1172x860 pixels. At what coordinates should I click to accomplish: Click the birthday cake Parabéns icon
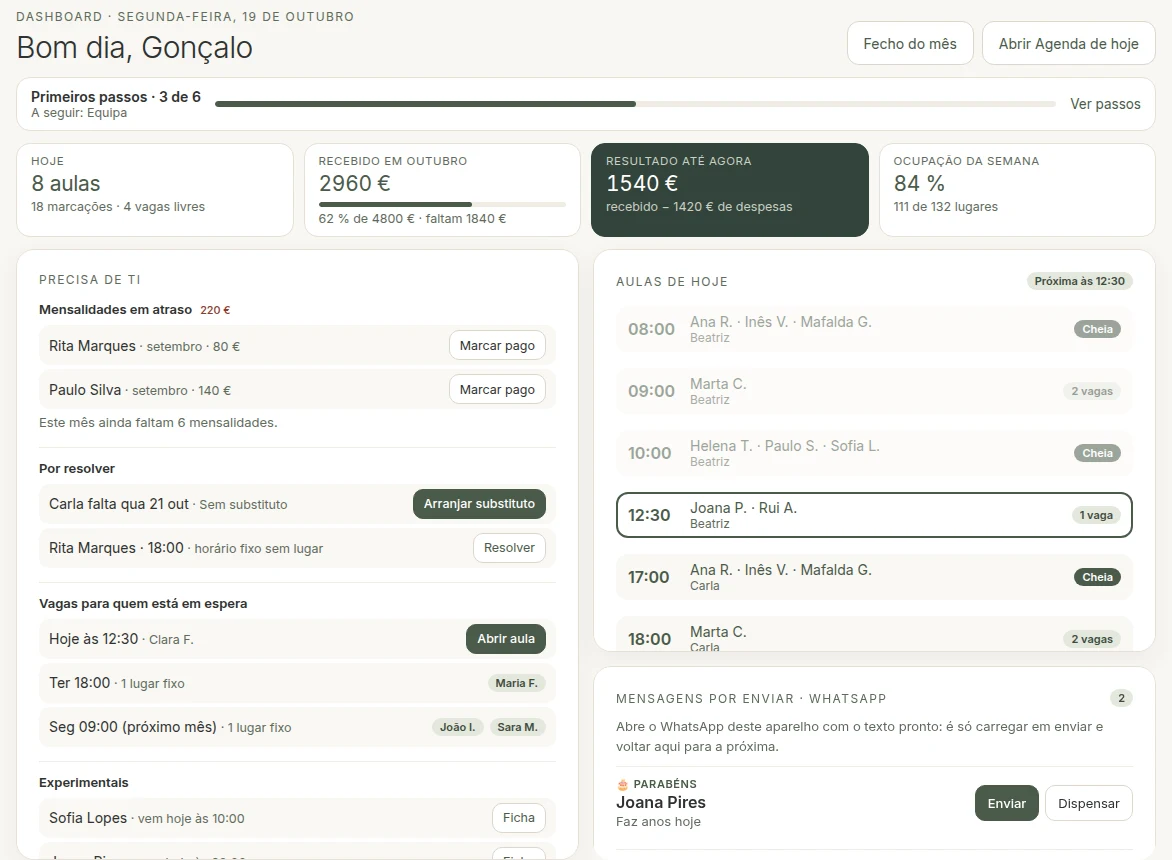pyautogui.click(x=623, y=784)
